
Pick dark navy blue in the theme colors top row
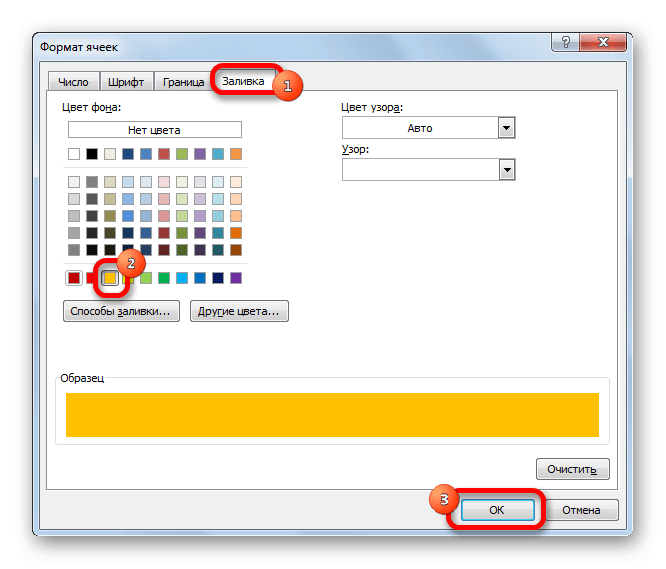pyautogui.click(x=128, y=154)
